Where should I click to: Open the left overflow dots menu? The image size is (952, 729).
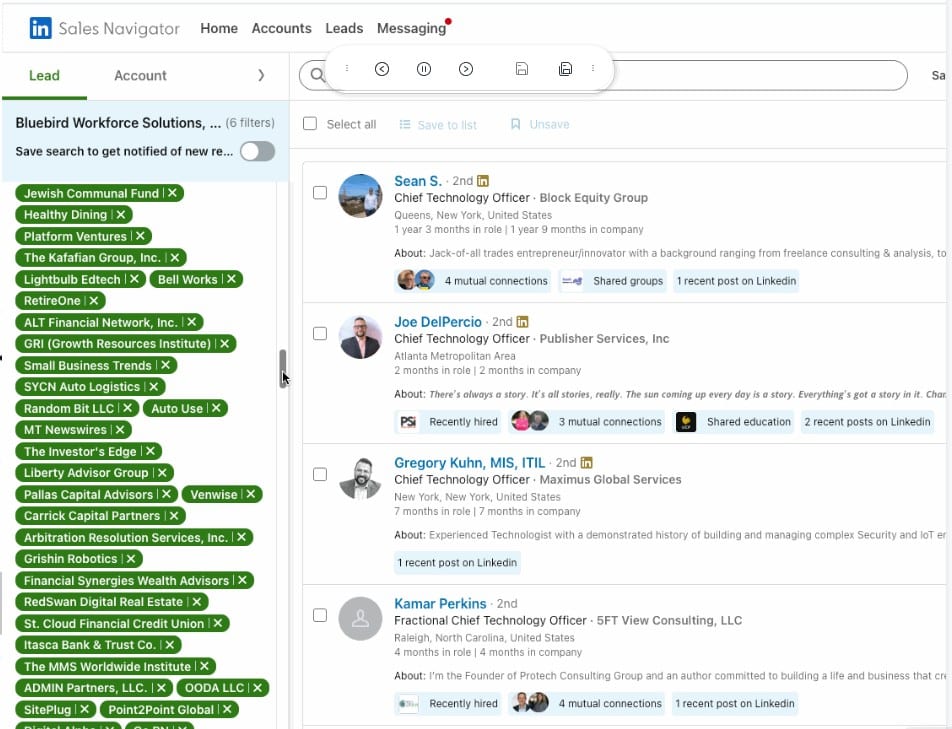(x=346, y=68)
